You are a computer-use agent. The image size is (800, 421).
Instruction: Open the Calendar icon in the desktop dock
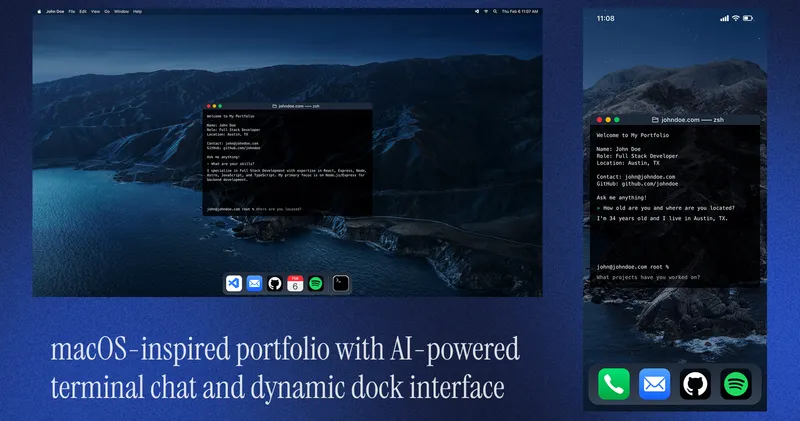(295, 283)
